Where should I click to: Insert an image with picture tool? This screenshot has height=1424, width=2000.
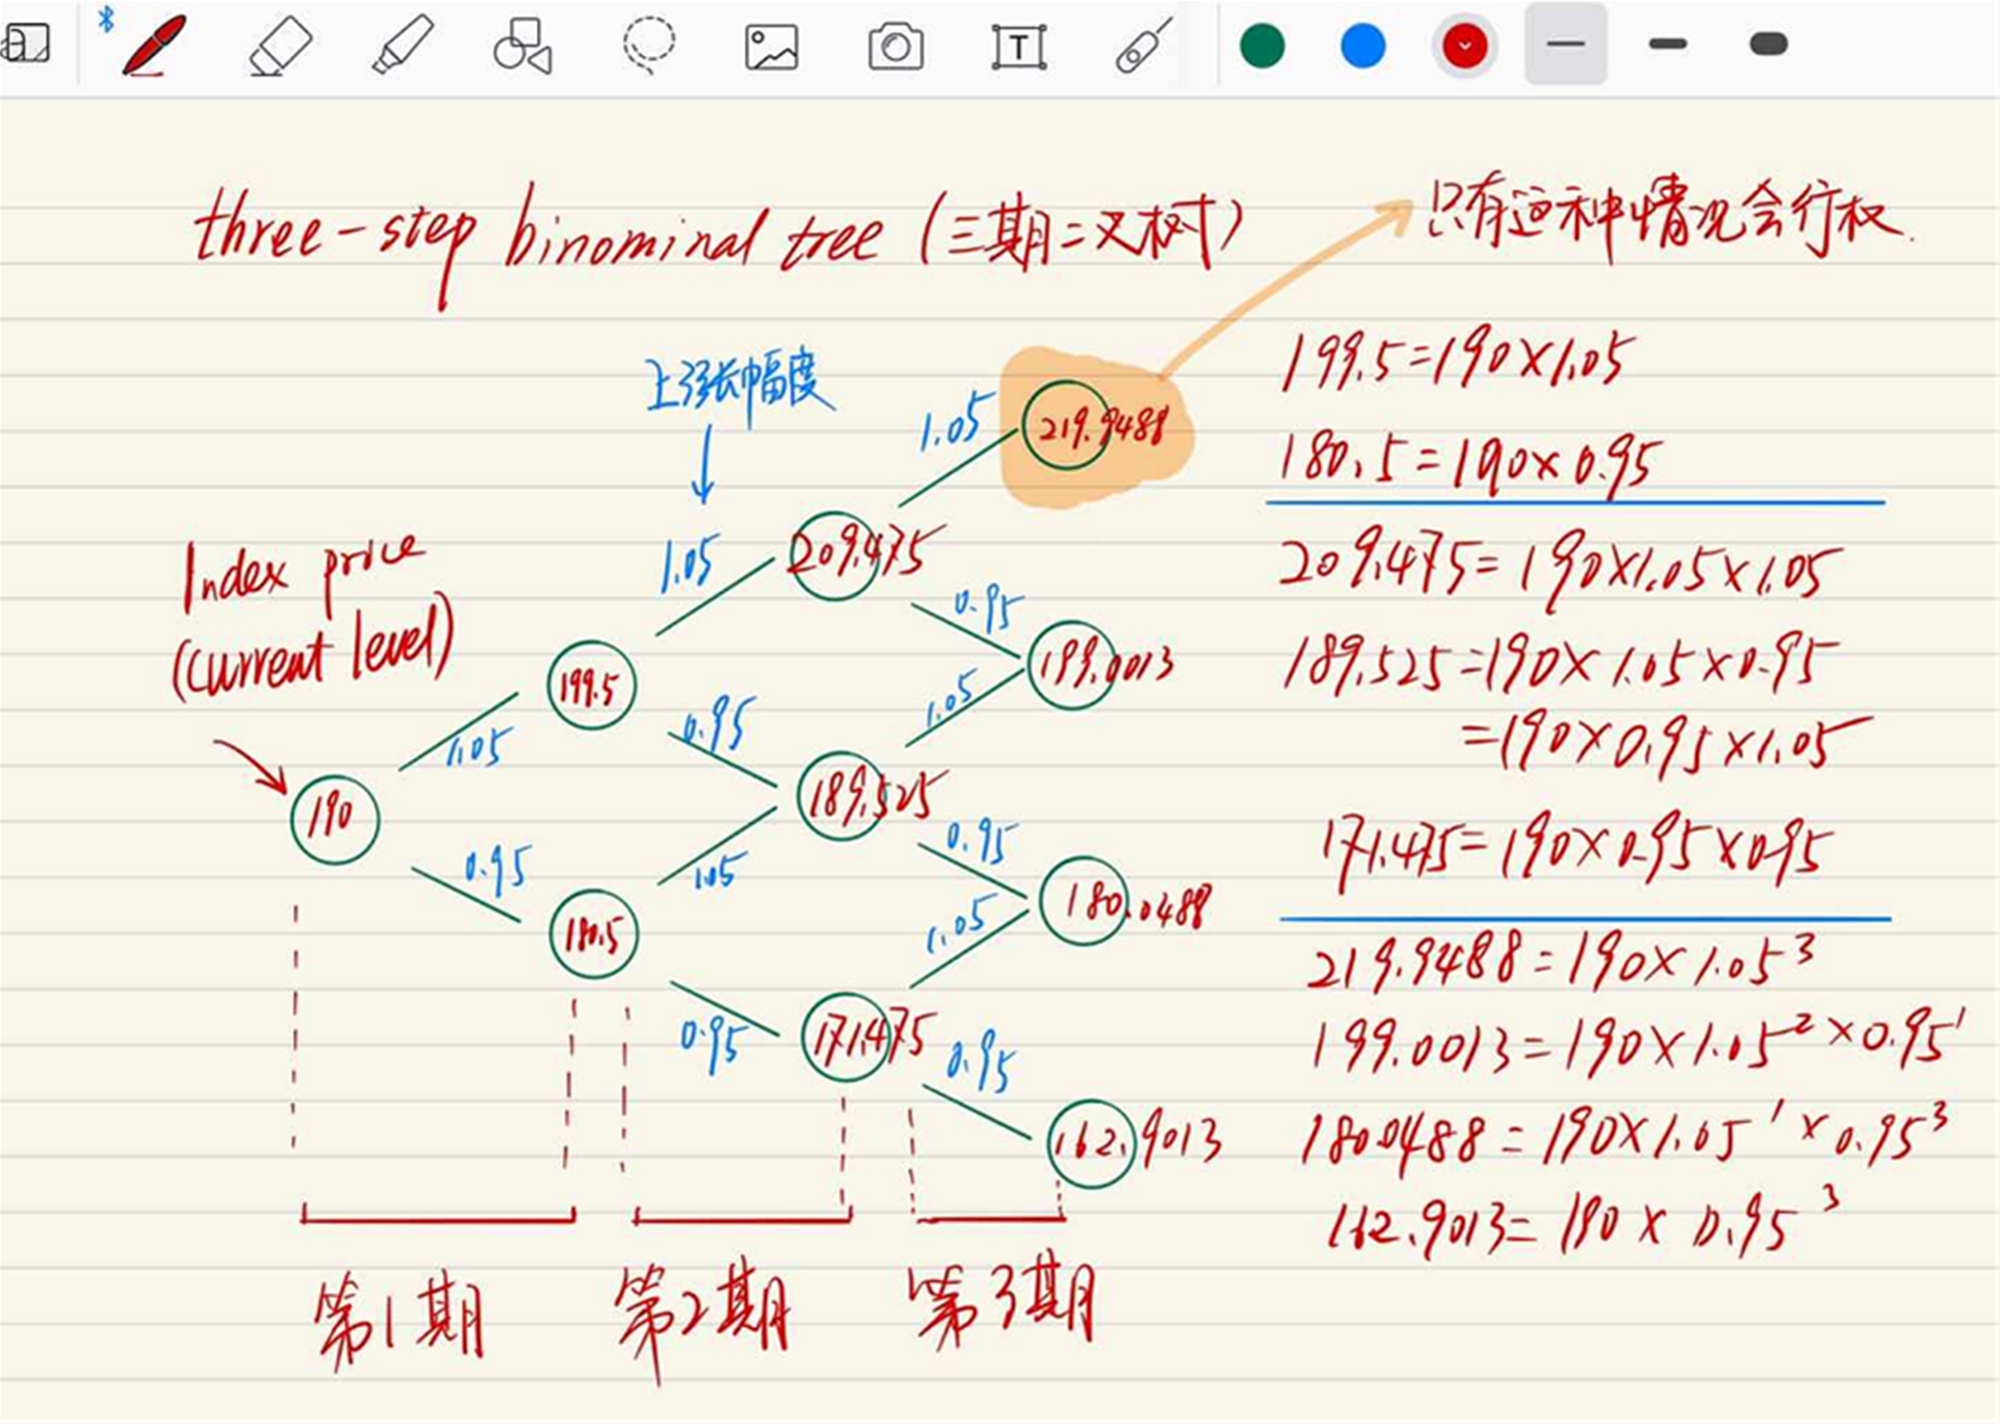[x=771, y=46]
